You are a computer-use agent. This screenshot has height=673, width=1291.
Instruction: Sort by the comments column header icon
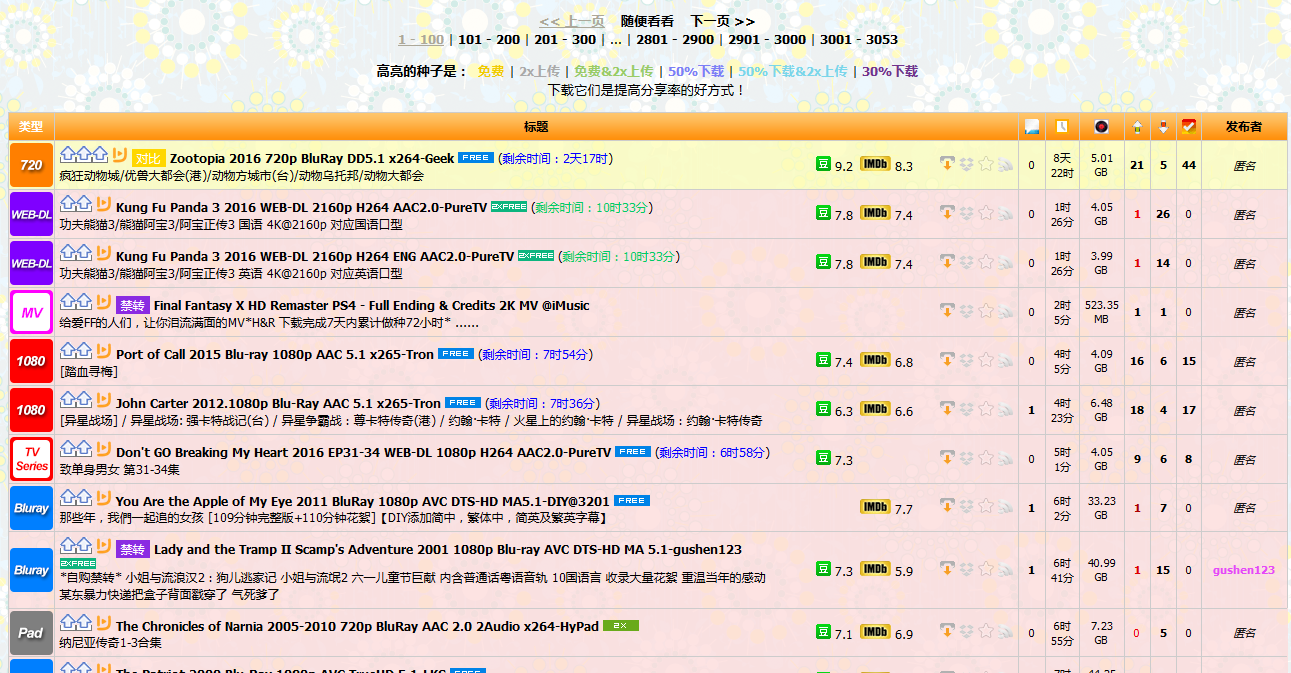[x=1032, y=127]
